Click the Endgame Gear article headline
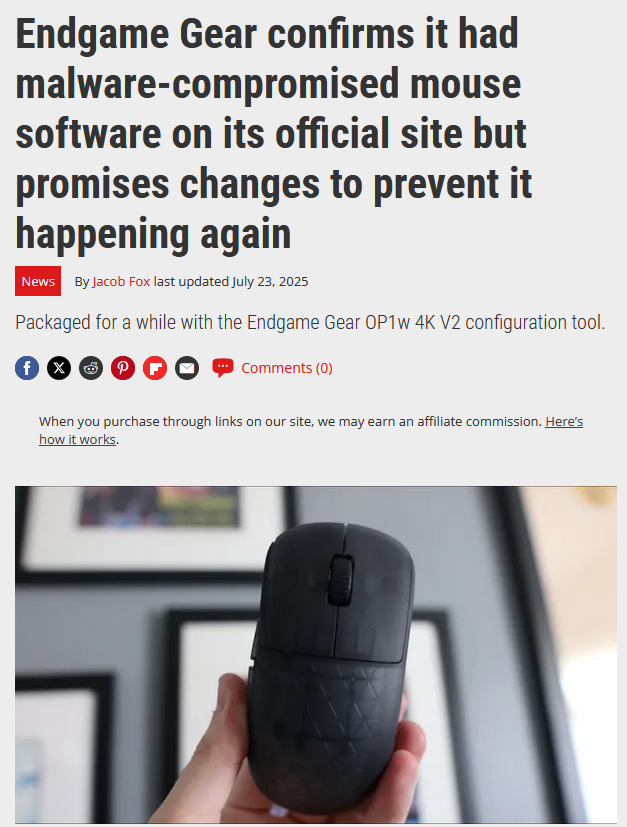Viewport: 627px width, 827px height. click(274, 133)
